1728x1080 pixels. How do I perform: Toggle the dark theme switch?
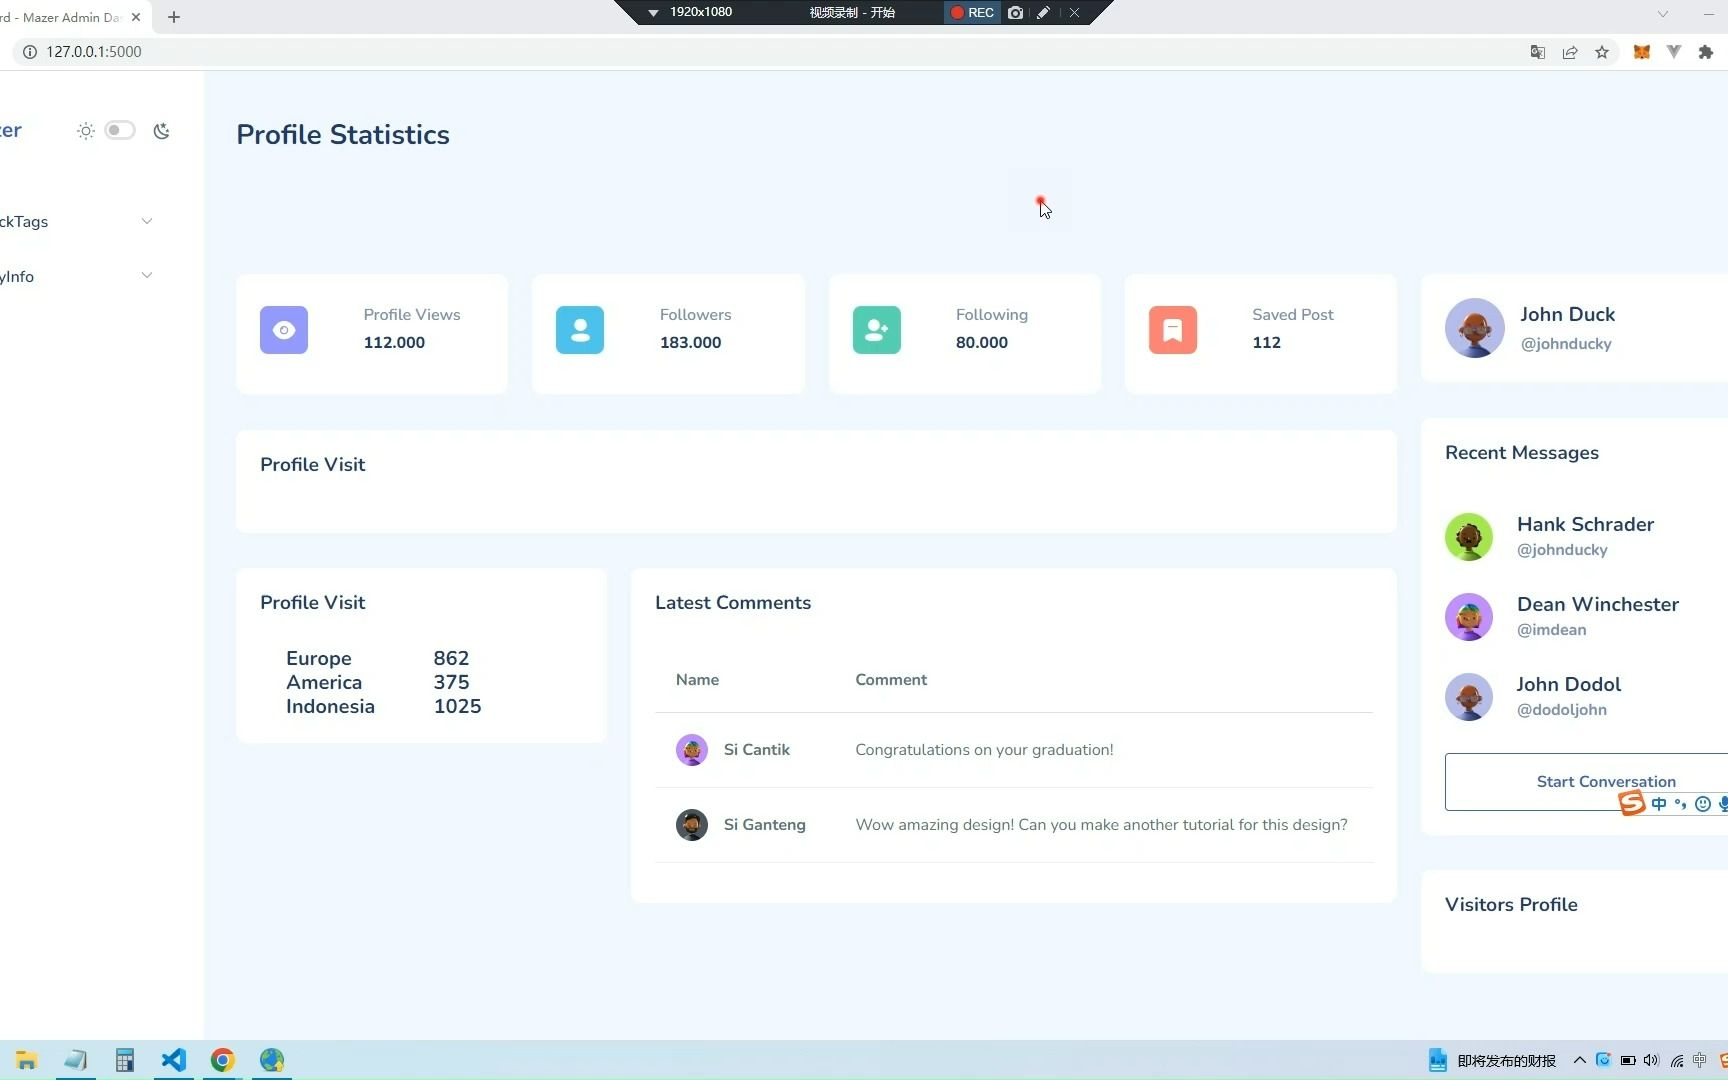[120, 130]
